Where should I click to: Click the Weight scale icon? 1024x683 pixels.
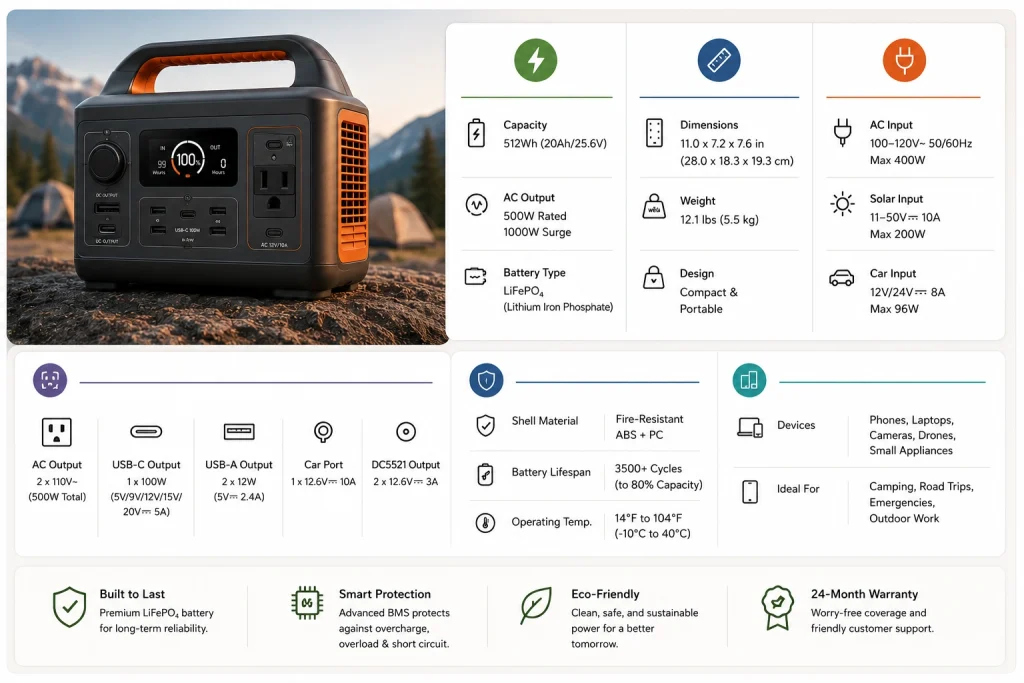click(x=654, y=206)
